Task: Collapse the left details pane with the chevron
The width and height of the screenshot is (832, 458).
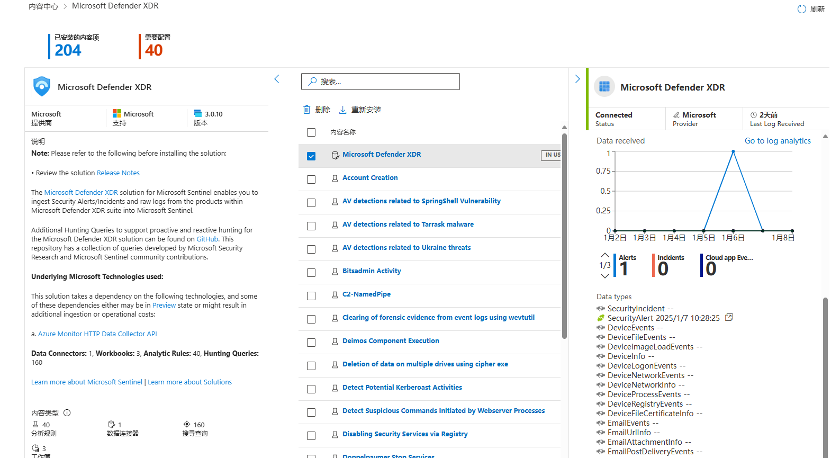Action: point(276,79)
